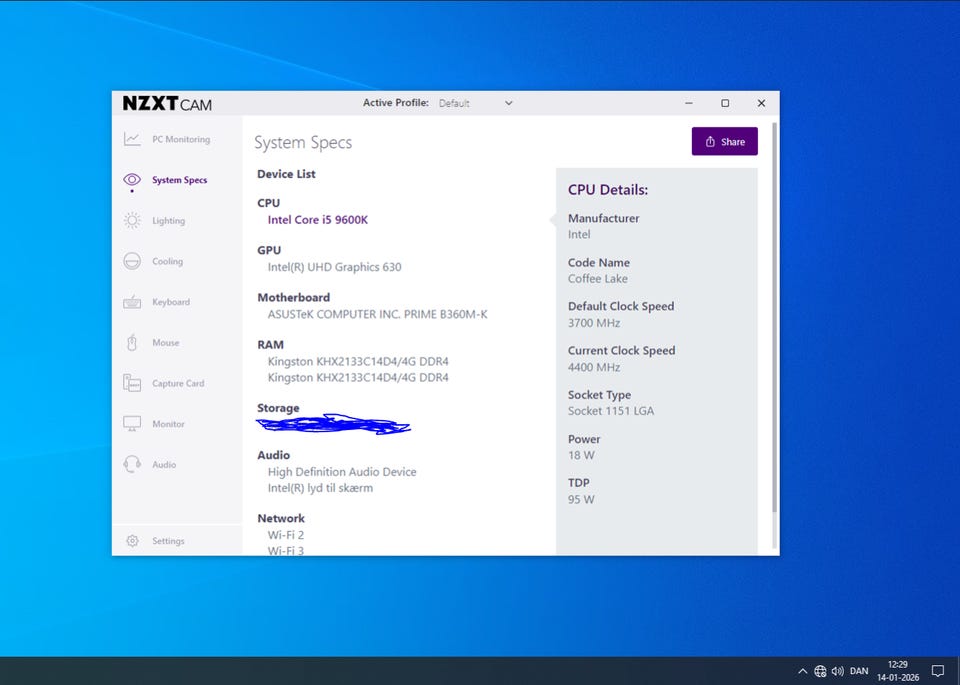Select High Definition Audio Device entry
Image resolution: width=960 pixels, height=685 pixels.
342,472
